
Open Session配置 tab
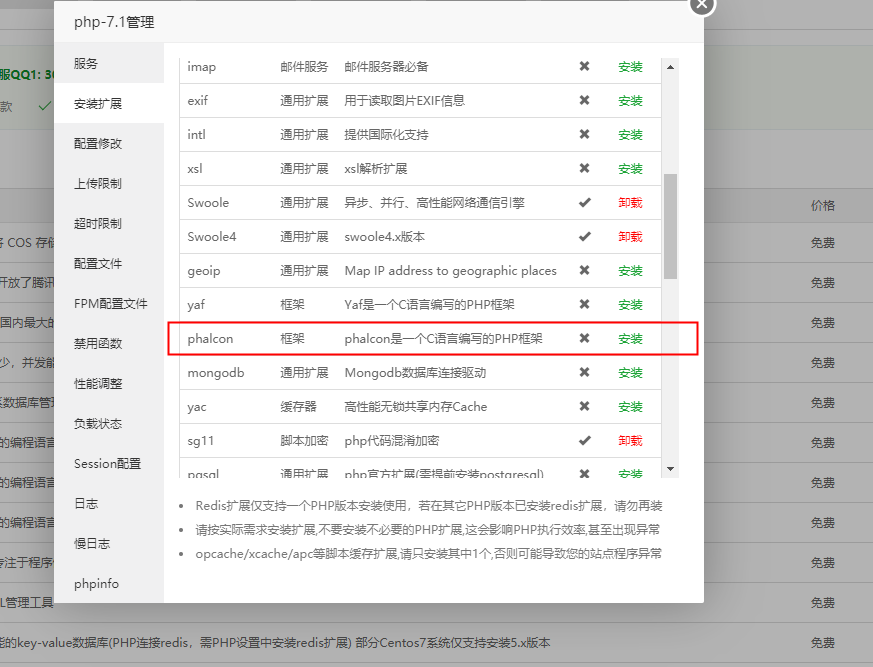click(109, 464)
